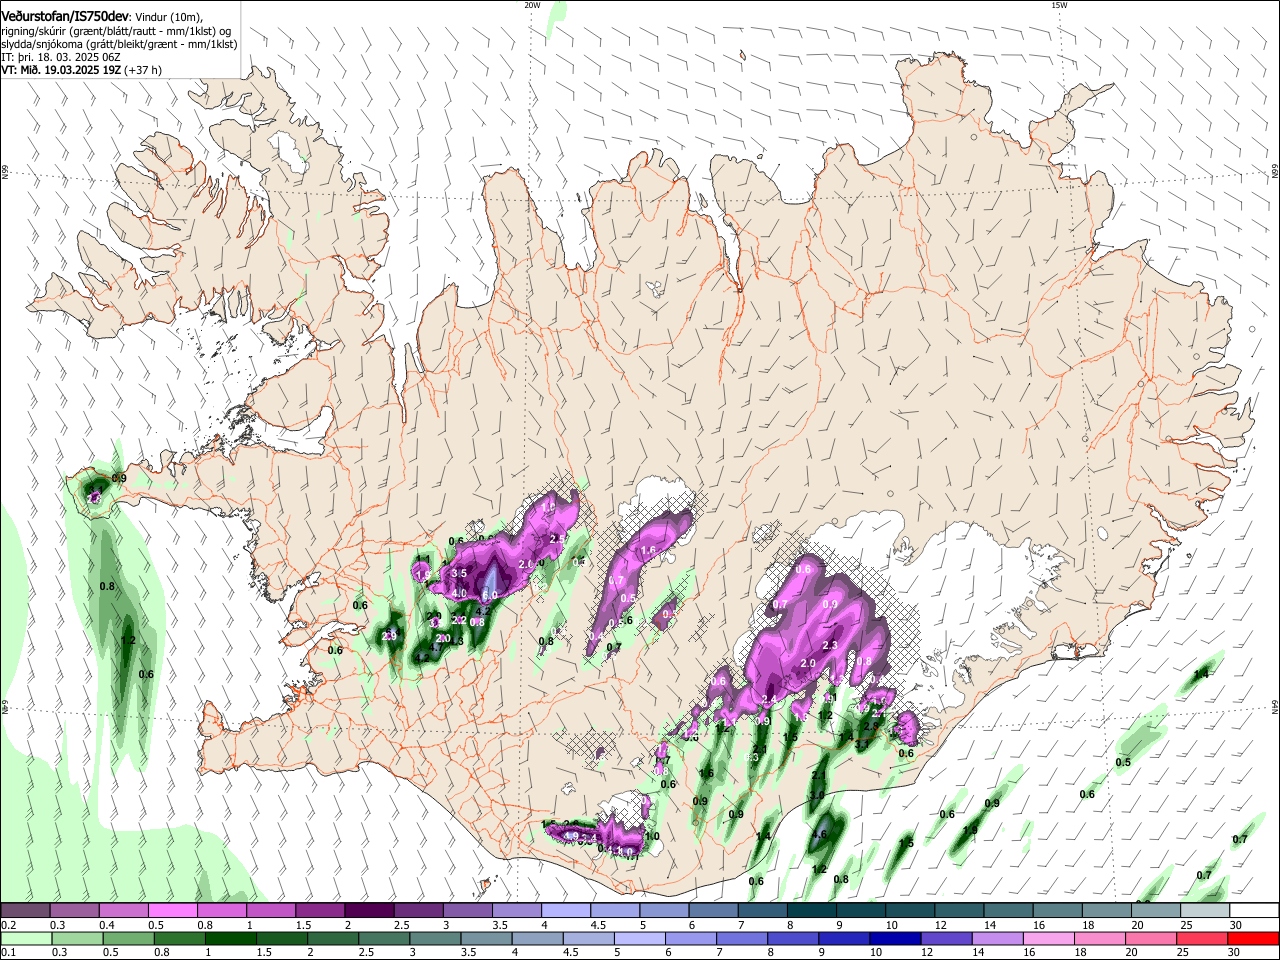Pick the bright red 25–30 rain swatch

coord(1251,939)
